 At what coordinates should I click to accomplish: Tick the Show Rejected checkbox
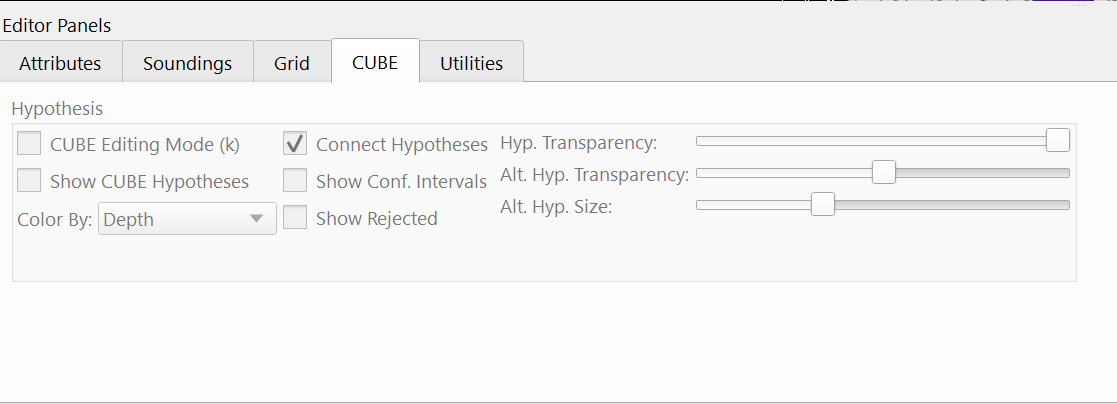pyautogui.click(x=295, y=218)
